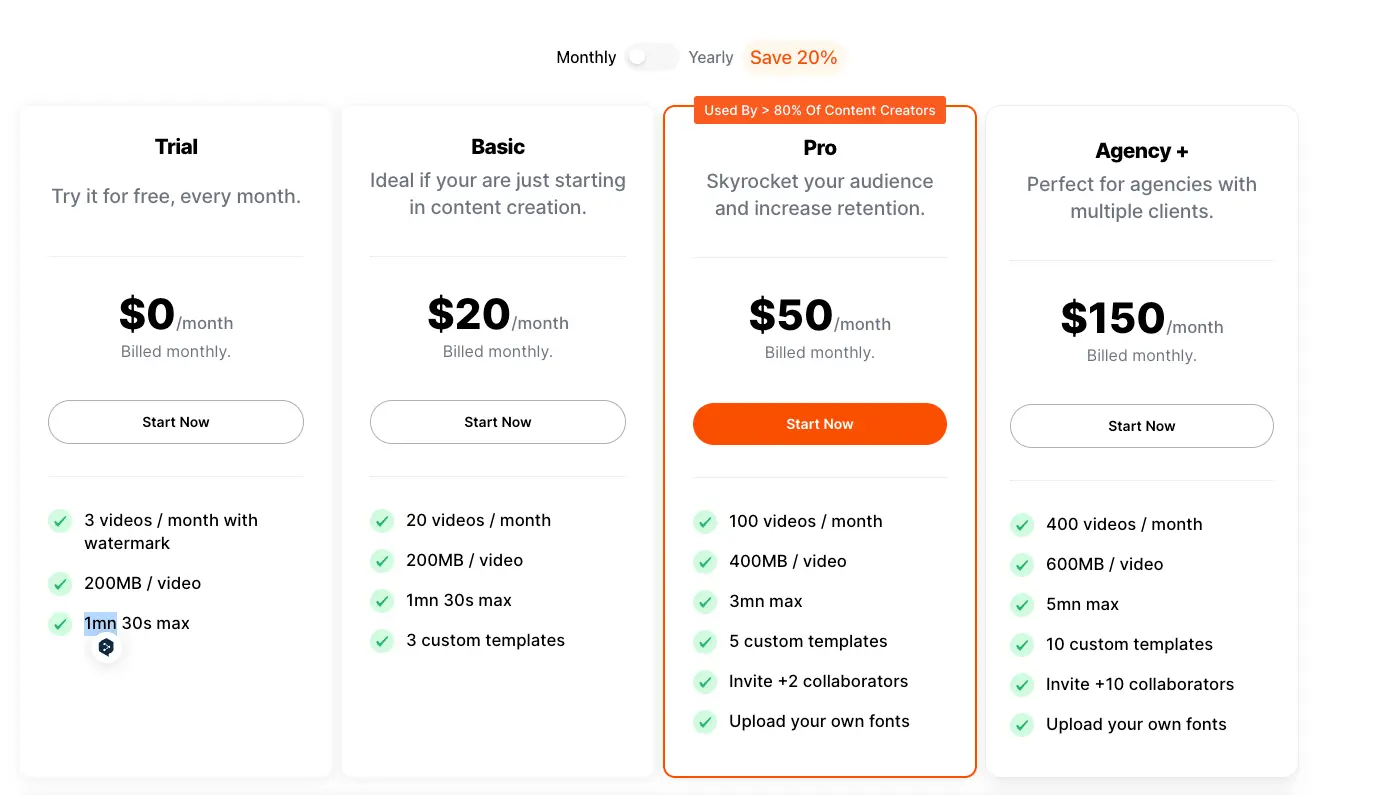Start Now on the Pro plan

(819, 424)
